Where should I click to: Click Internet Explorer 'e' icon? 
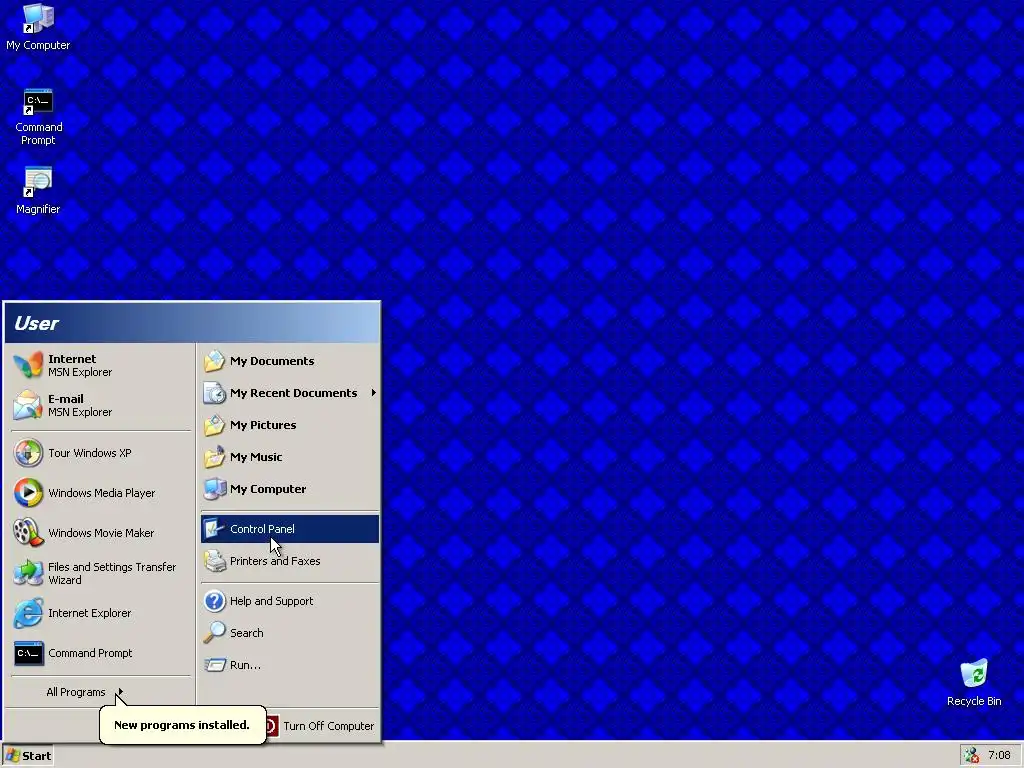[28, 613]
